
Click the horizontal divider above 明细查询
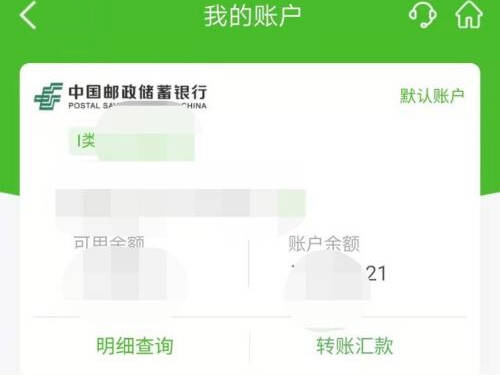[250, 317]
